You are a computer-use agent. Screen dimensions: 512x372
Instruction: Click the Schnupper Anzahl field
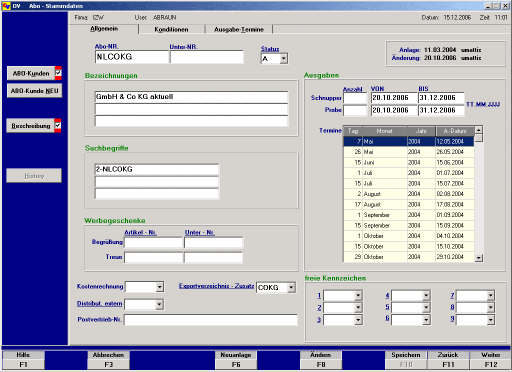pyautogui.click(x=355, y=98)
